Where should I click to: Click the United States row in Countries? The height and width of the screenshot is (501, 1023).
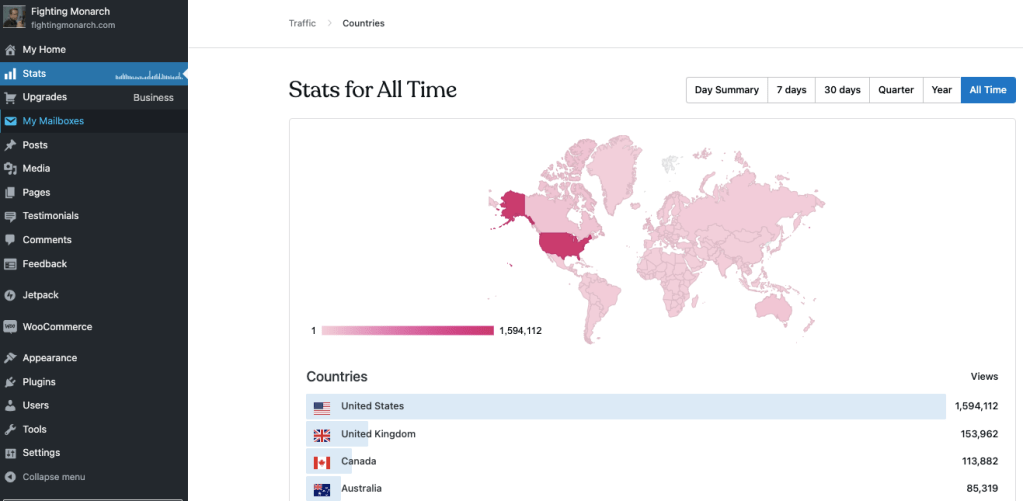(x=625, y=406)
